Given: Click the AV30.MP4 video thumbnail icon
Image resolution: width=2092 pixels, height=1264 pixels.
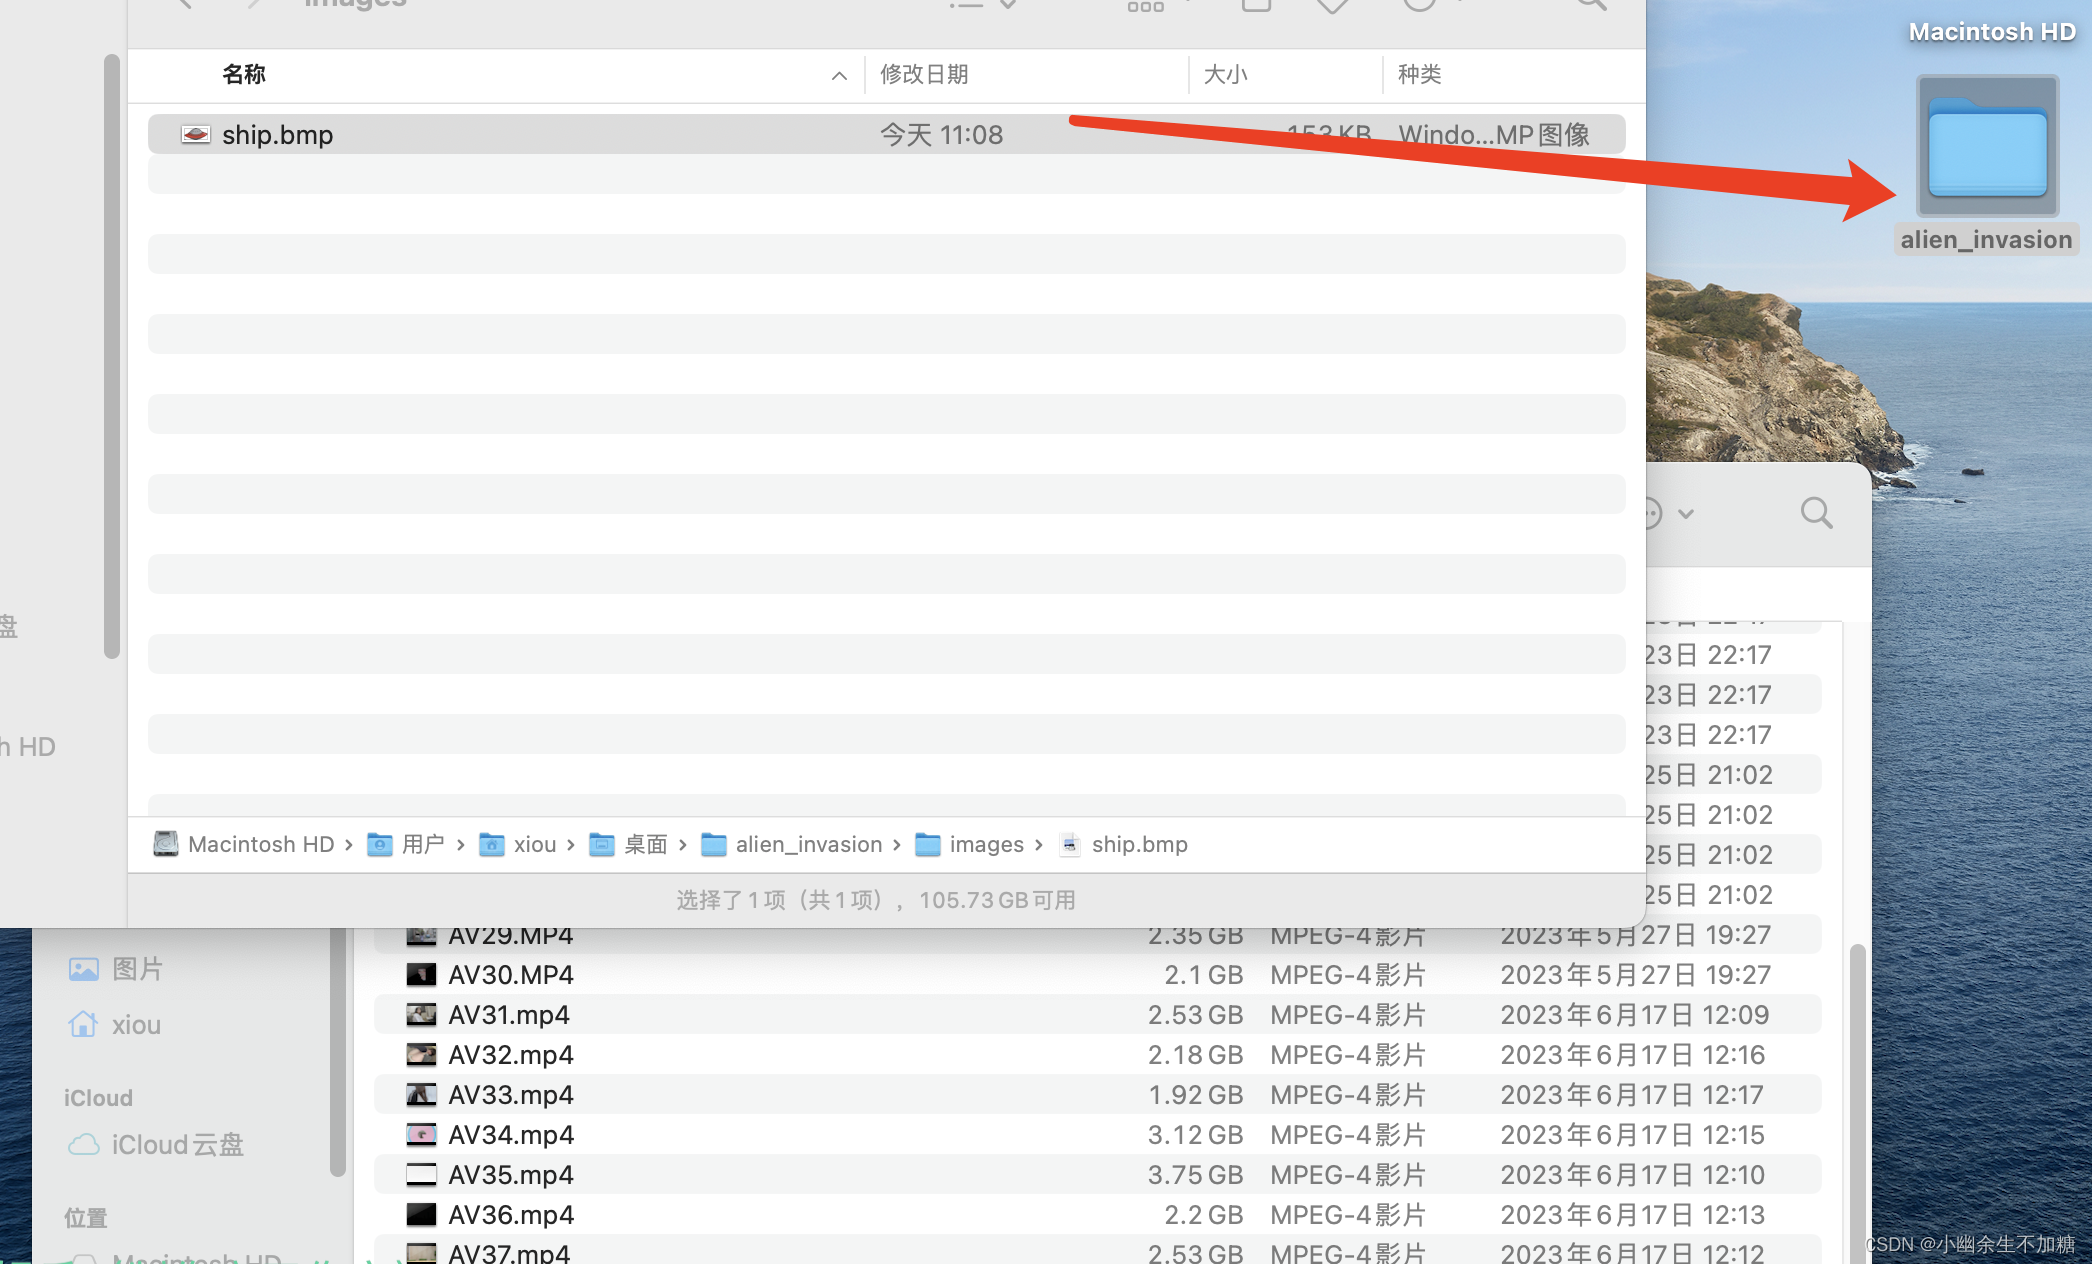Looking at the screenshot, I should (x=421, y=974).
